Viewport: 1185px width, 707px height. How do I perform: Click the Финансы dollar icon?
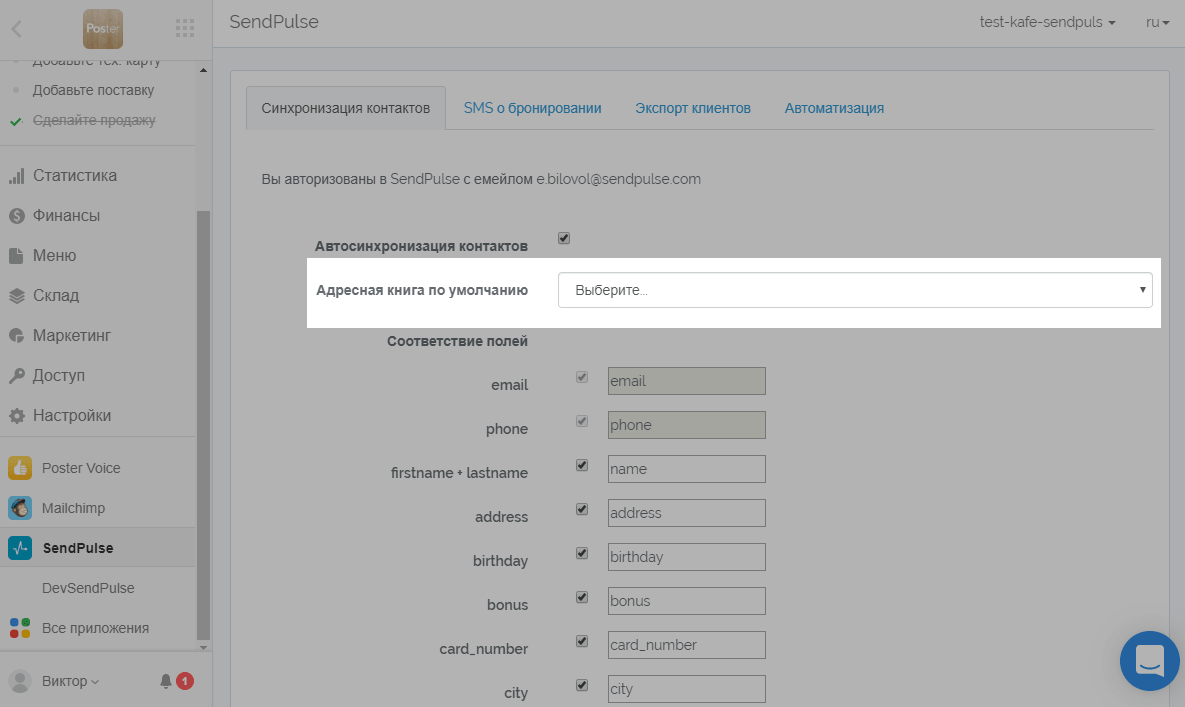tap(17, 216)
